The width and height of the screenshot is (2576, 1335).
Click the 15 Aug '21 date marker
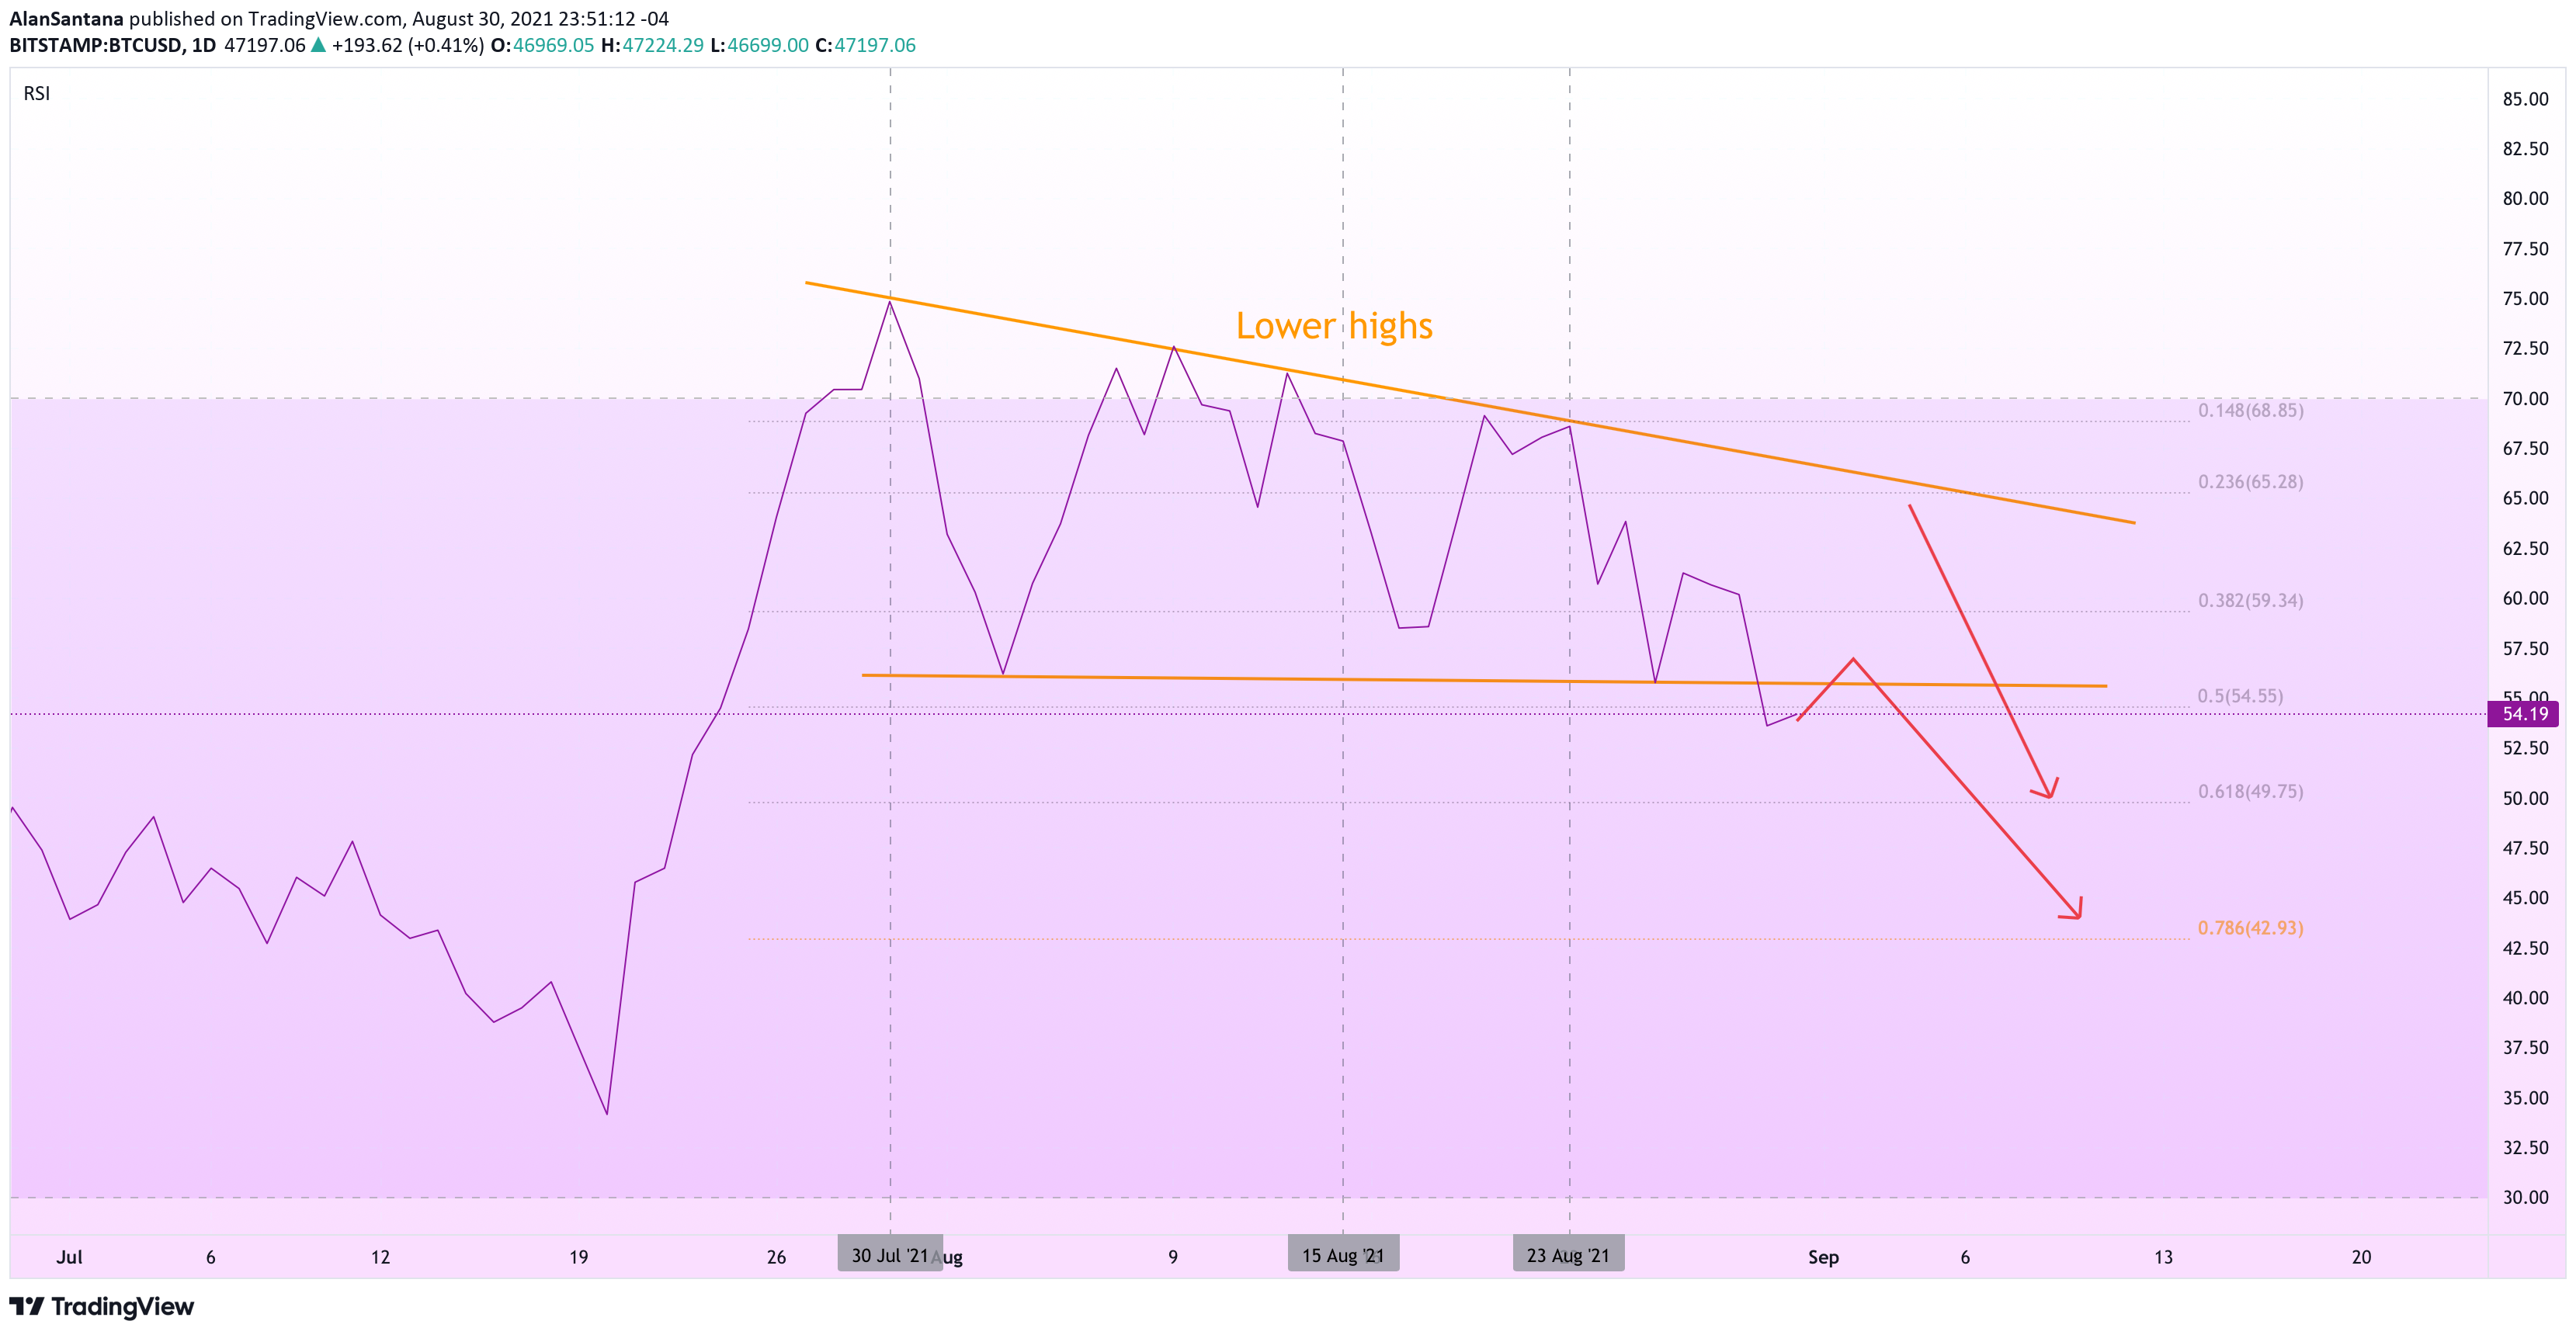pos(1343,1255)
